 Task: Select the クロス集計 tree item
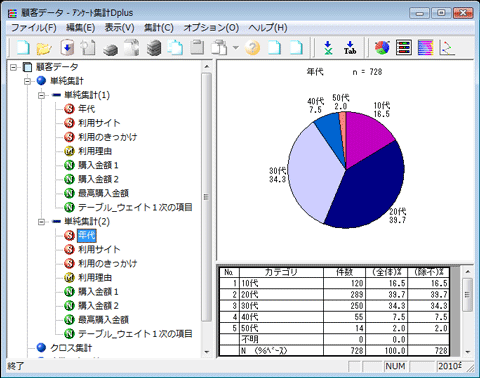tap(71, 348)
